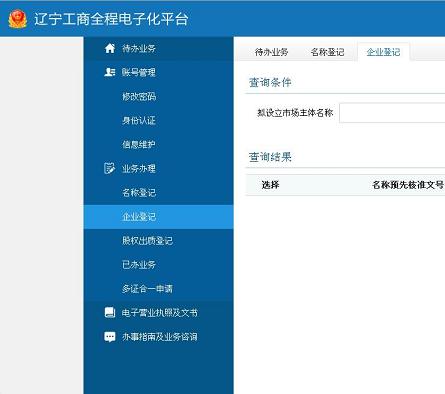The height and width of the screenshot is (394, 445).
Task: Open 办事指南及业务咨询 in sidebar
Action: click(x=159, y=337)
